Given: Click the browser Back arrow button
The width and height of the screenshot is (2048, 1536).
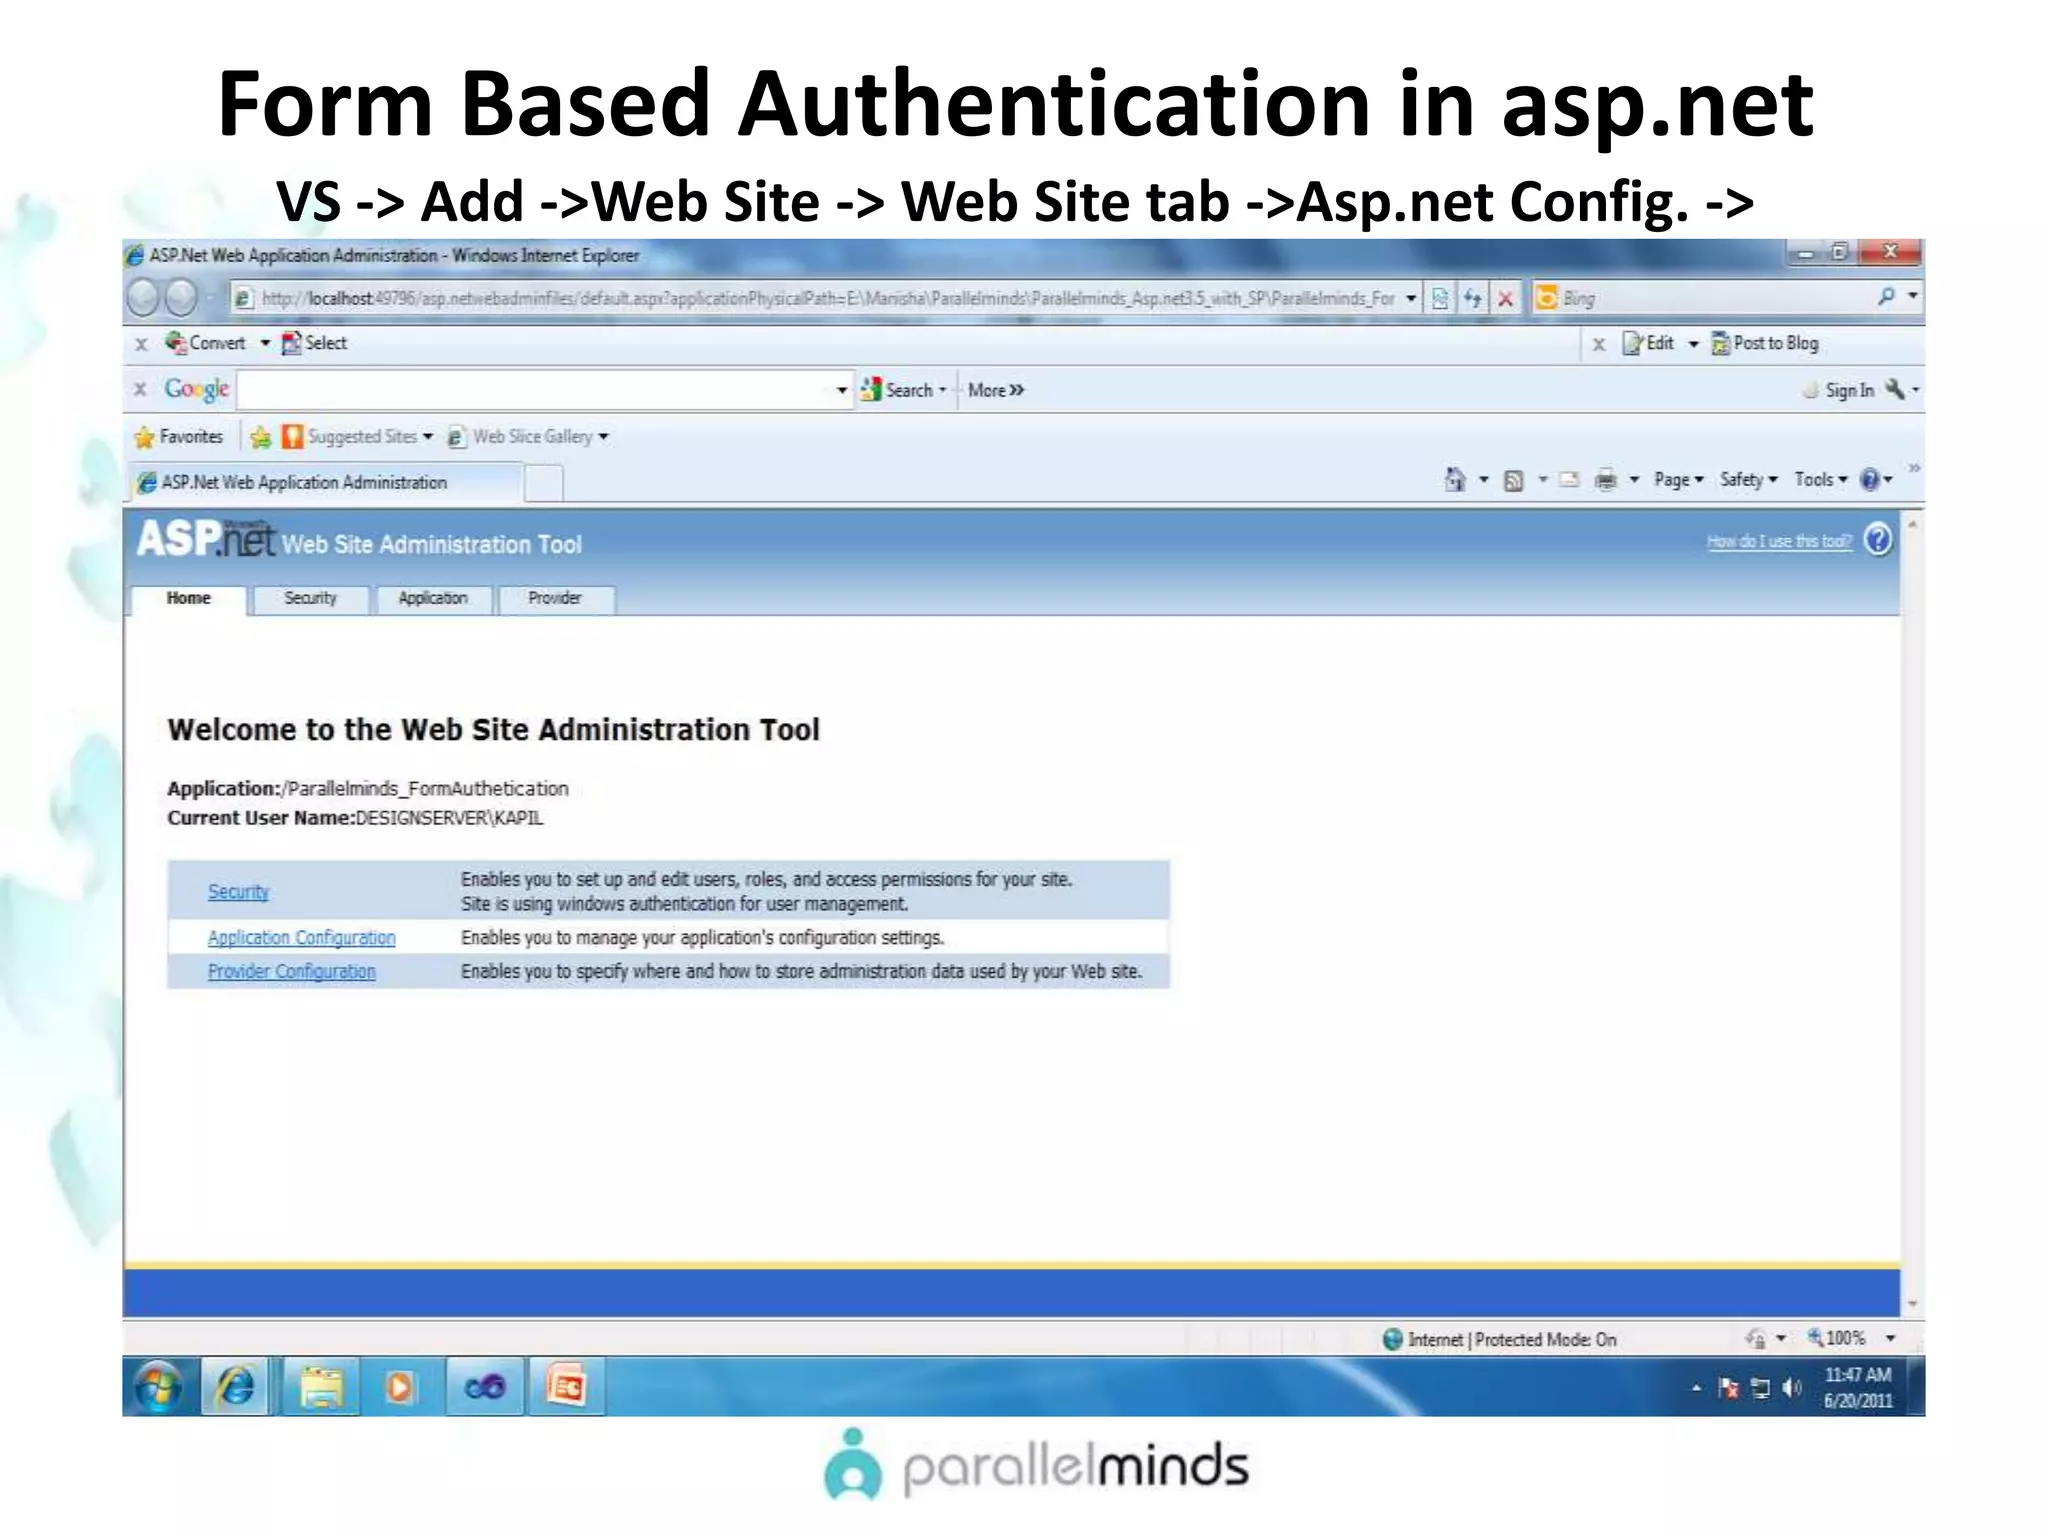Looking at the screenshot, I should pos(144,297).
